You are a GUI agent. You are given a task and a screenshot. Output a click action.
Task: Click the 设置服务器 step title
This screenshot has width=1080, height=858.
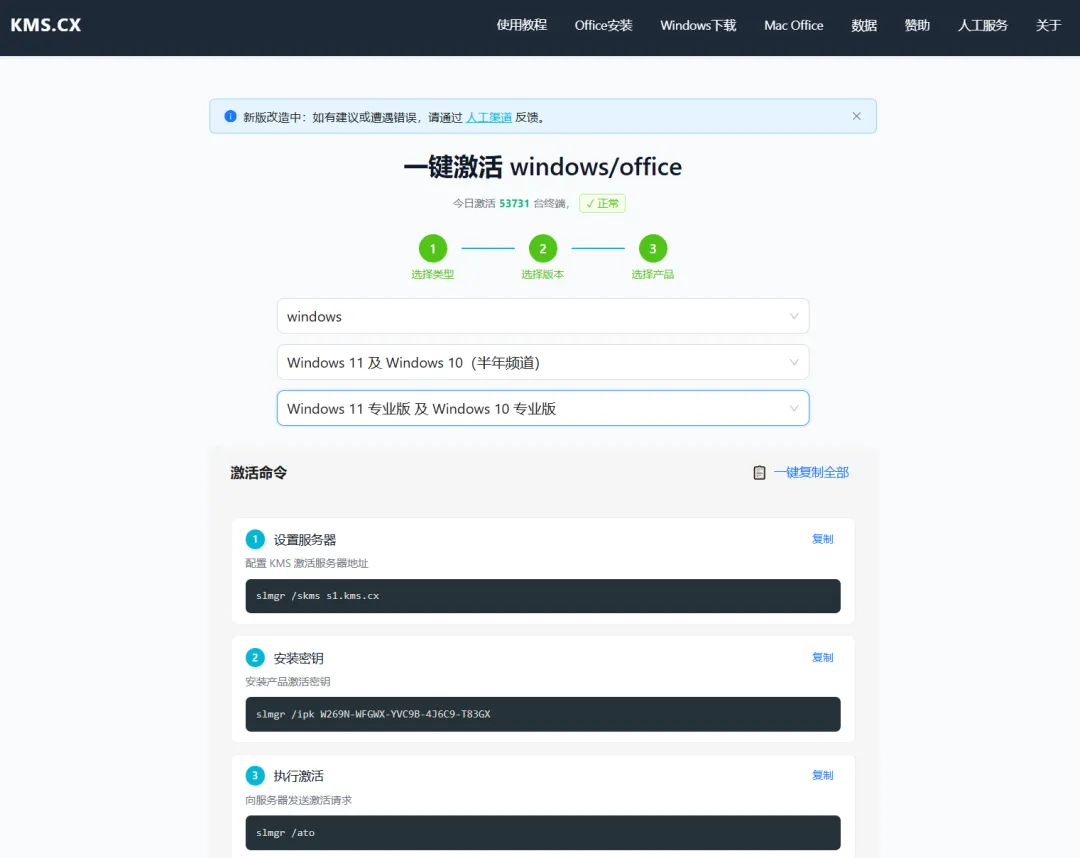pos(304,540)
